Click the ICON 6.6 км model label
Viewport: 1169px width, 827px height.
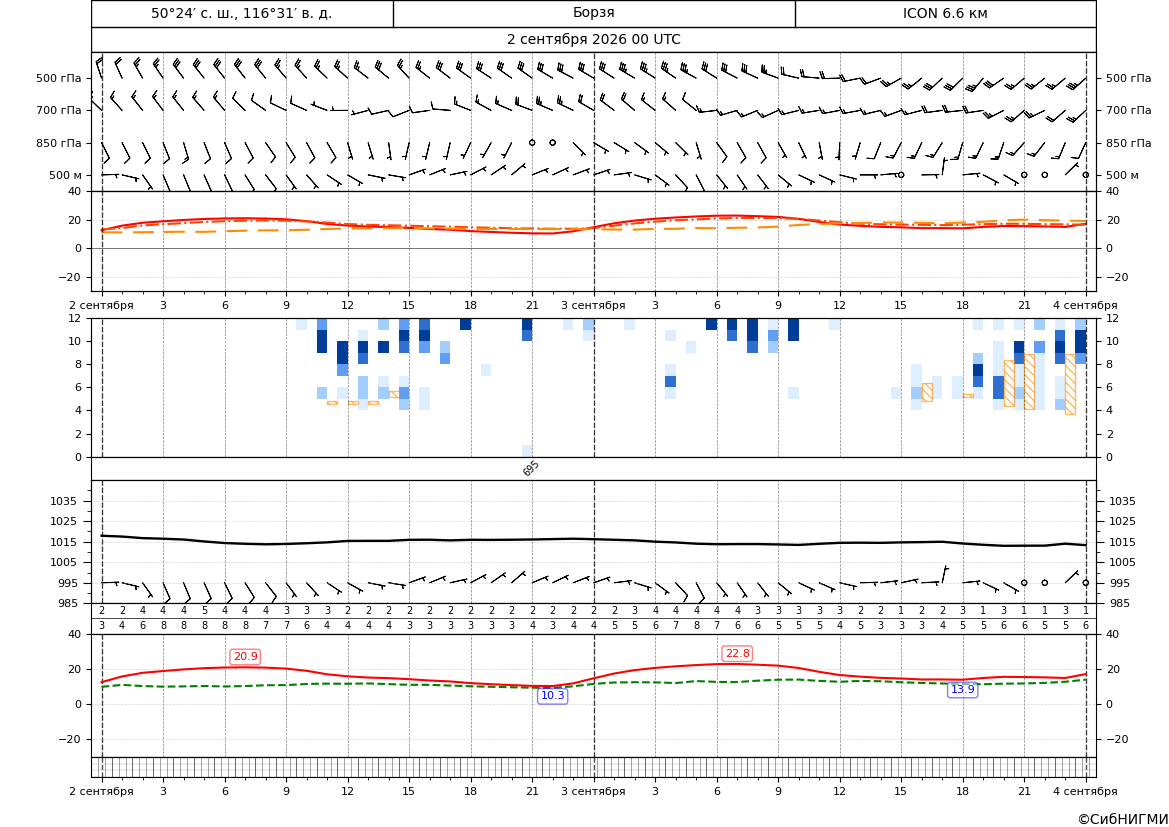(945, 13)
